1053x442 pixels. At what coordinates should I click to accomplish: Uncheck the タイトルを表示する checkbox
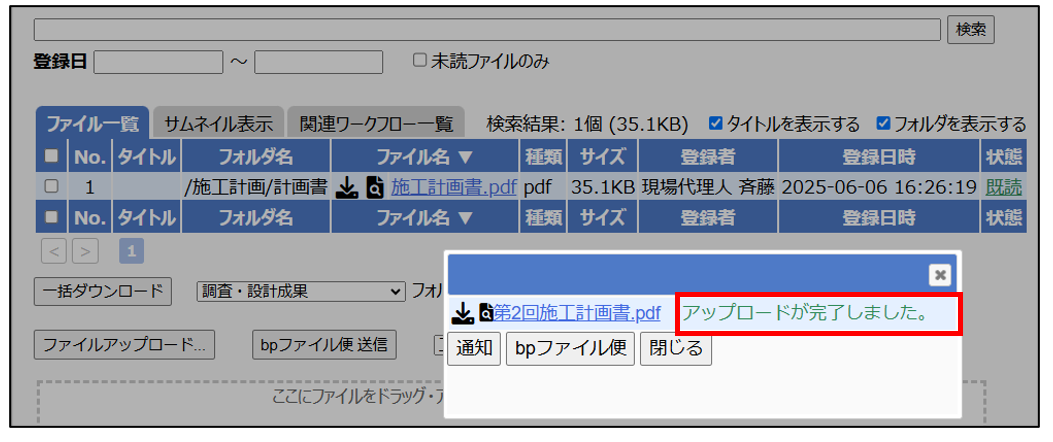click(x=715, y=124)
